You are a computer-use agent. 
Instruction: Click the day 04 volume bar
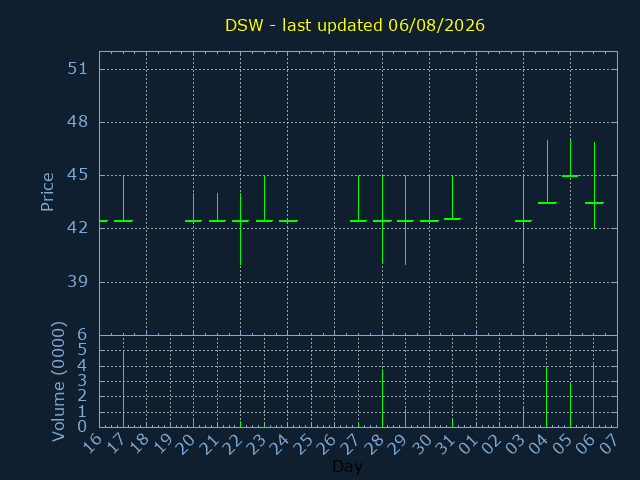pos(547,397)
